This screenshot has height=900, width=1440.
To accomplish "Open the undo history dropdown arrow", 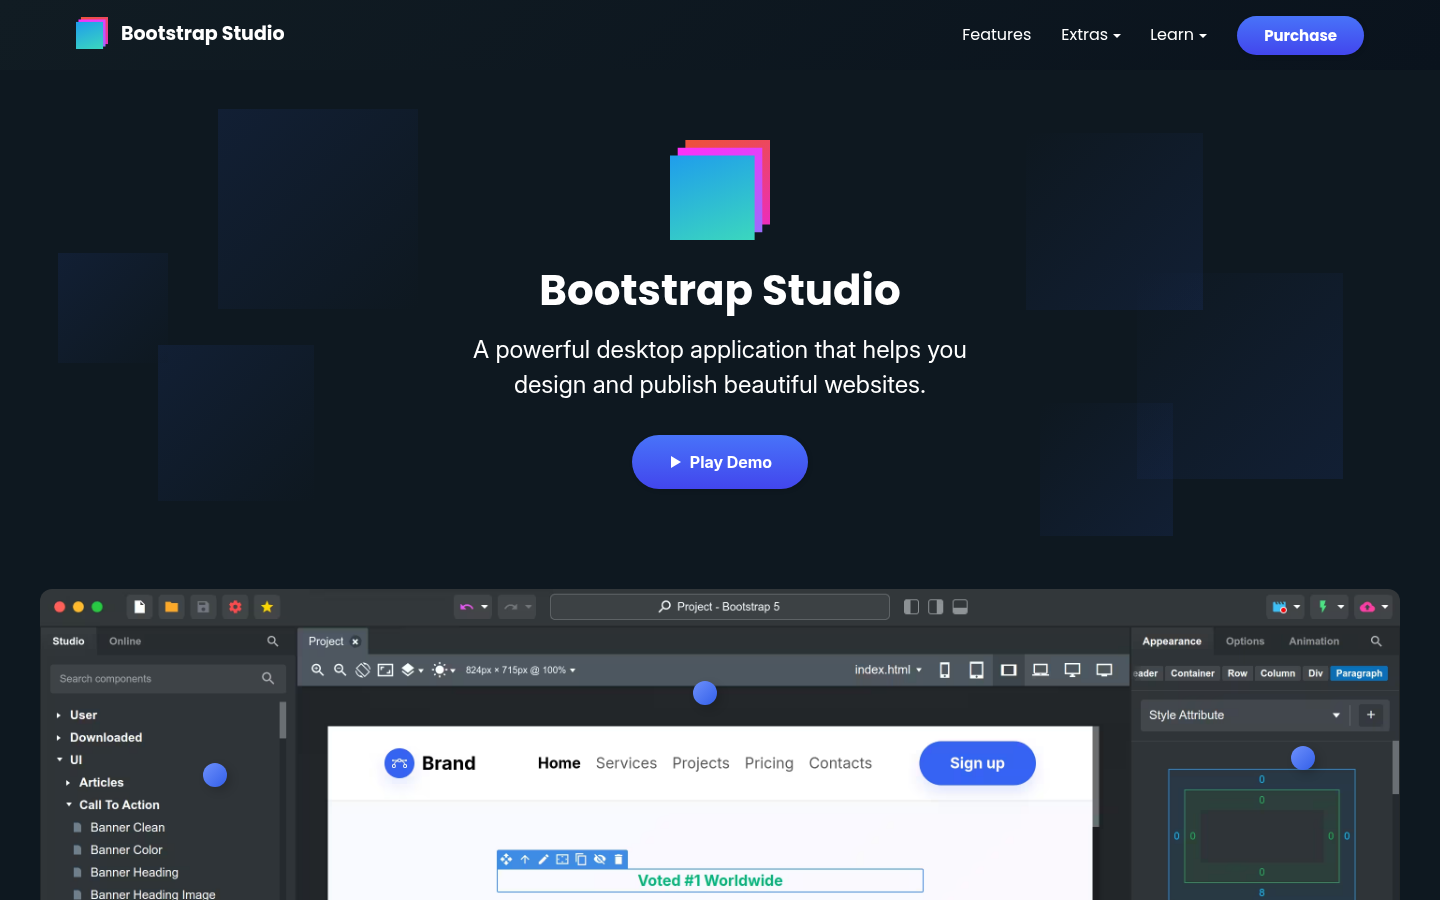I will point(485,607).
